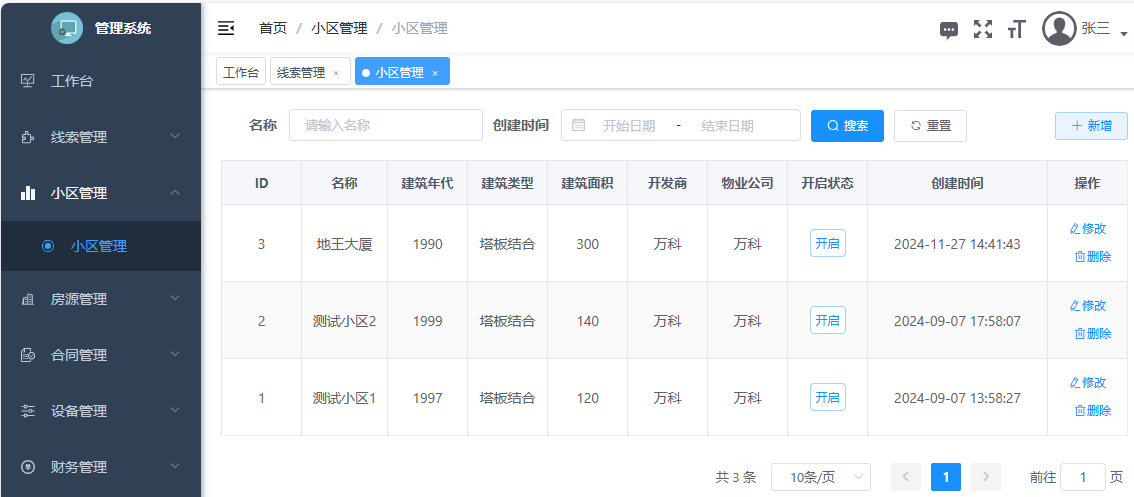Toggle 开启 status for 地王大厦
The height and width of the screenshot is (497, 1134).
tap(827, 243)
